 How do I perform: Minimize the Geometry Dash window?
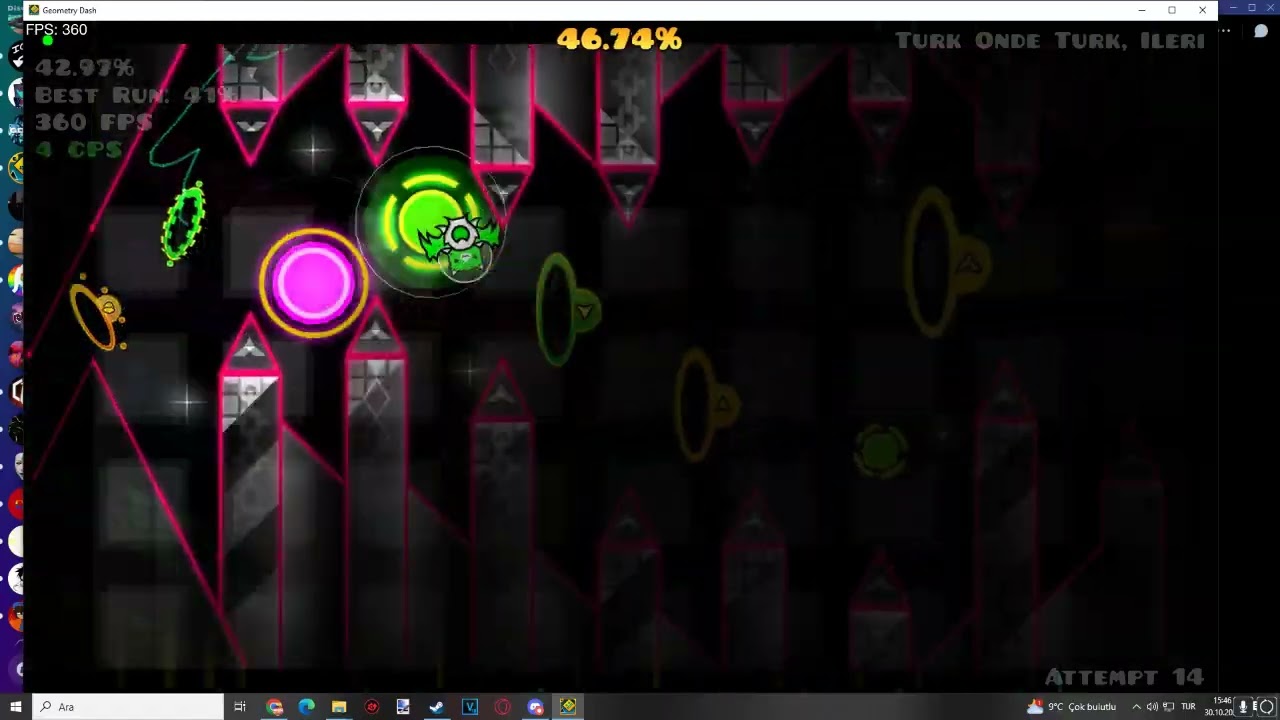[1142, 10]
